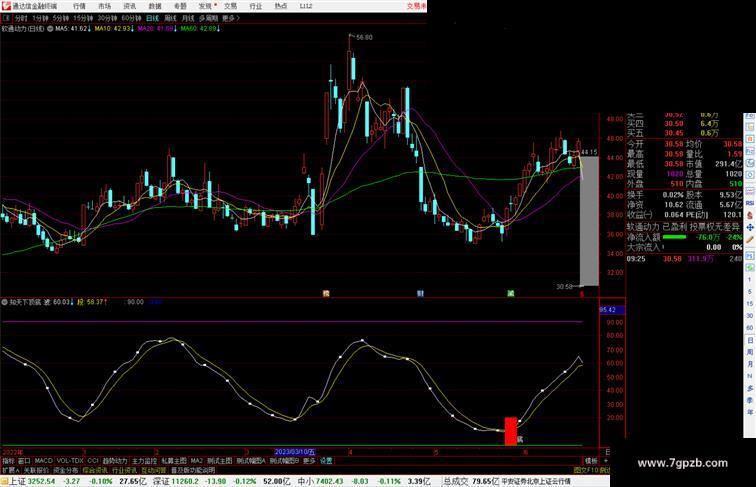Image resolution: width=756 pixels, height=487 pixels.
Task: Select the 多周期 multi-period view
Action: 208,18
